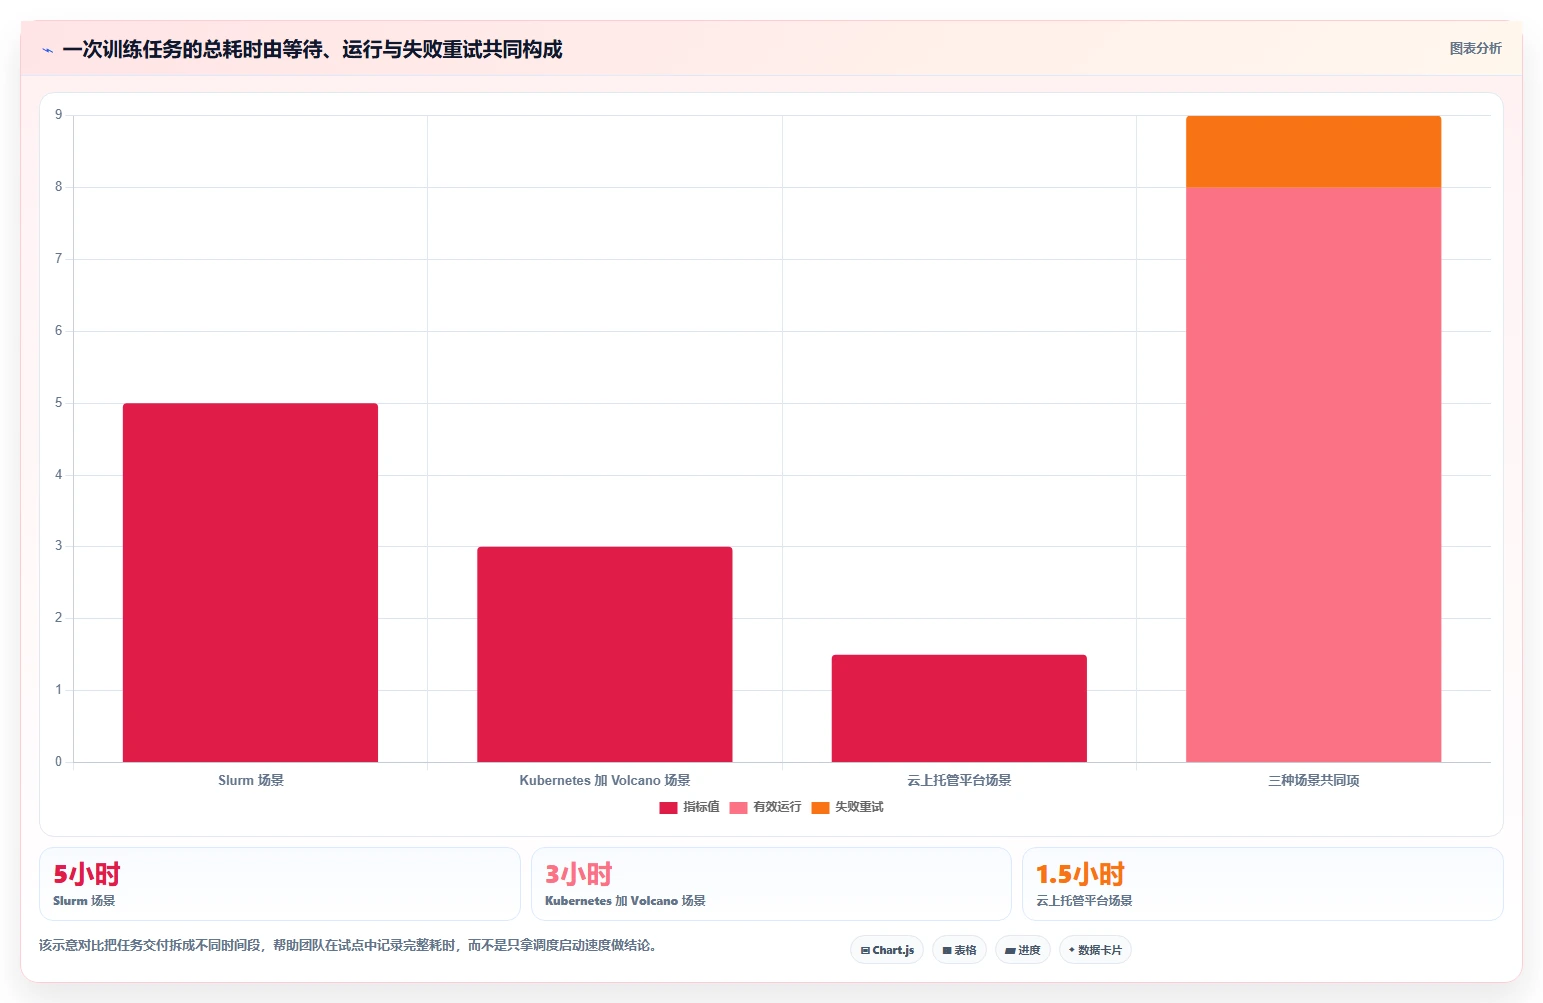Open the 5小时 Slurm data card
1543x1003 pixels.
click(x=279, y=884)
